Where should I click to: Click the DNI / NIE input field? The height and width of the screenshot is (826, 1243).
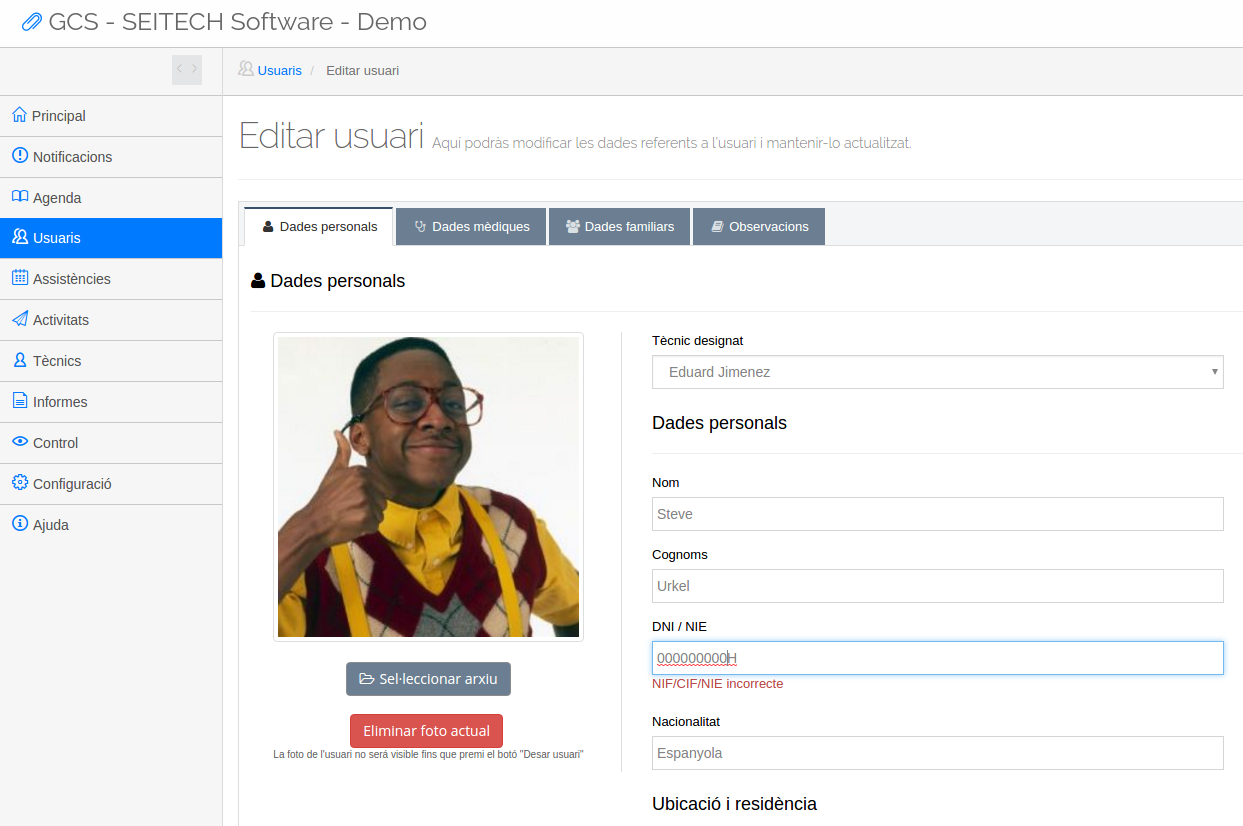(x=938, y=658)
